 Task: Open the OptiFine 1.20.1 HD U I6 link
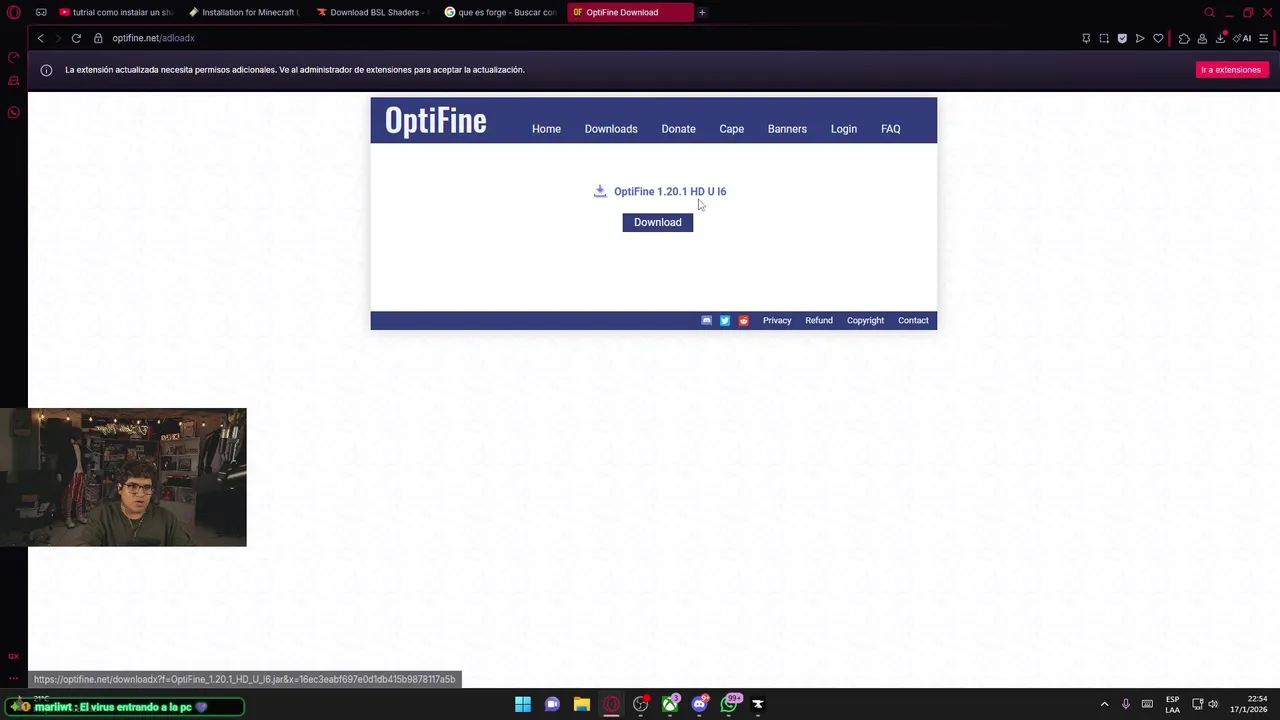pyautogui.click(x=670, y=191)
